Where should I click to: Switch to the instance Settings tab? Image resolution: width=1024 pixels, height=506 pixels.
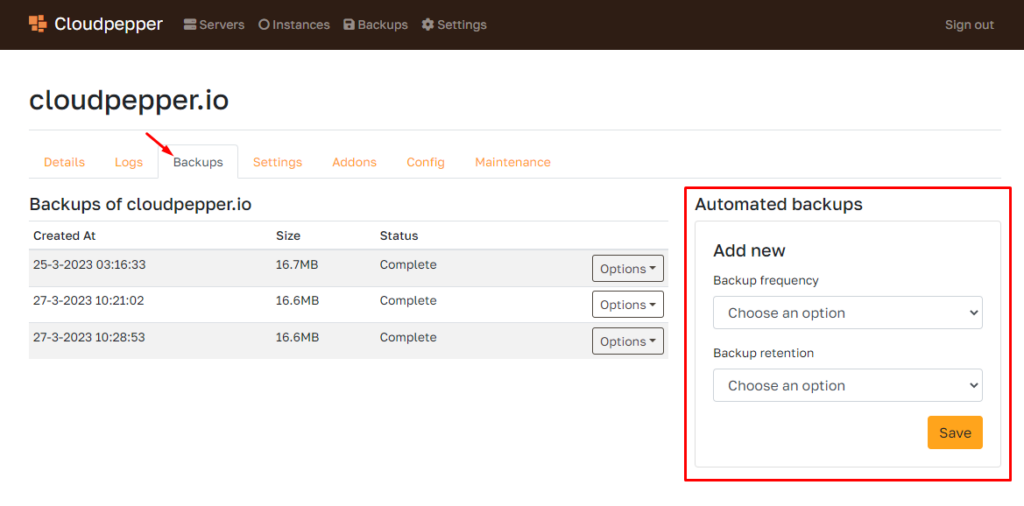click(277, 162)
